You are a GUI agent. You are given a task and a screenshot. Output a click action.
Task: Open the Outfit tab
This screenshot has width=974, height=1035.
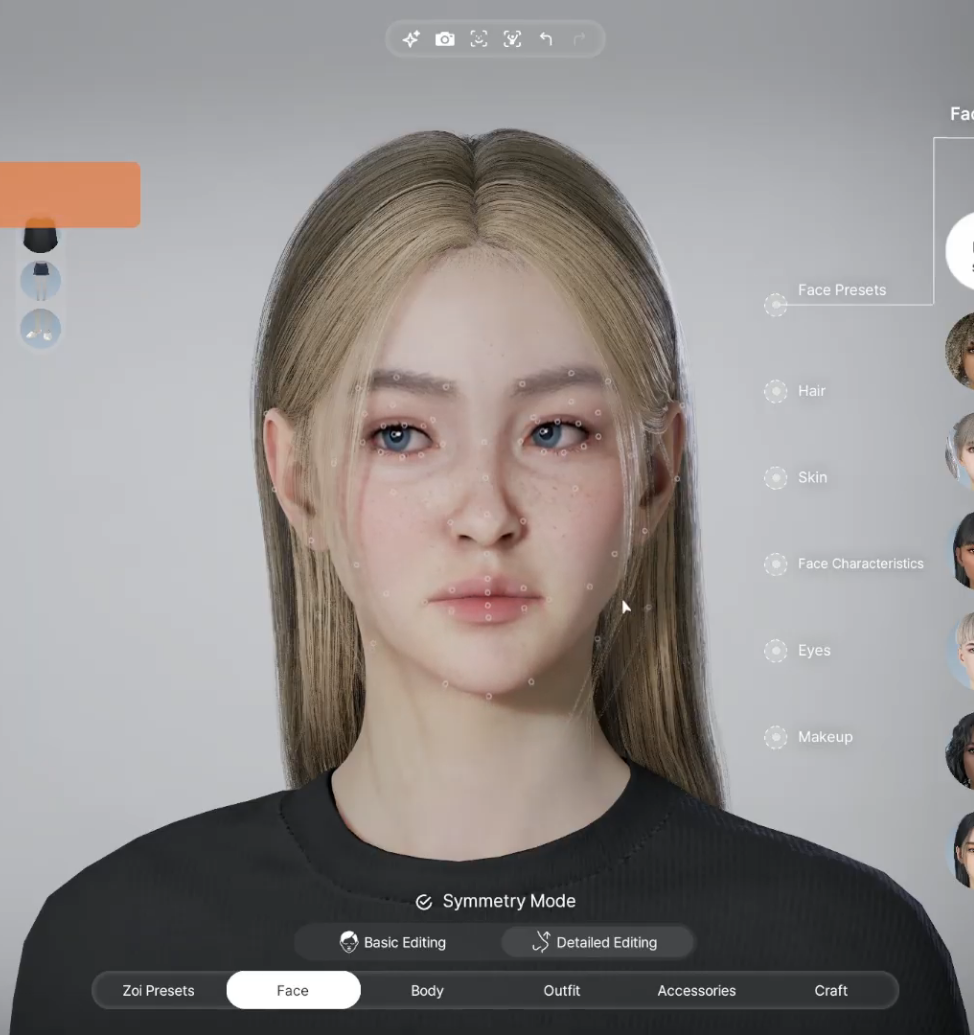click(562, 990)
